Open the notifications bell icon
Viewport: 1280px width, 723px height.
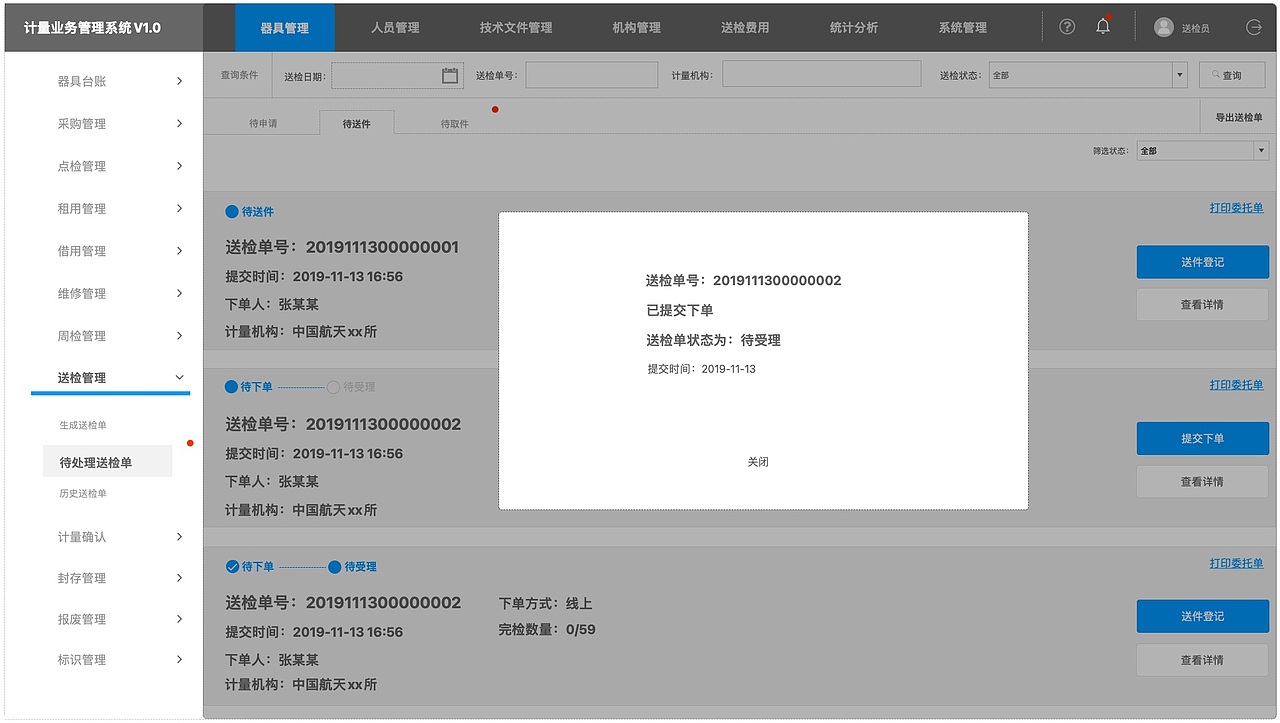tap(1102, 26)
